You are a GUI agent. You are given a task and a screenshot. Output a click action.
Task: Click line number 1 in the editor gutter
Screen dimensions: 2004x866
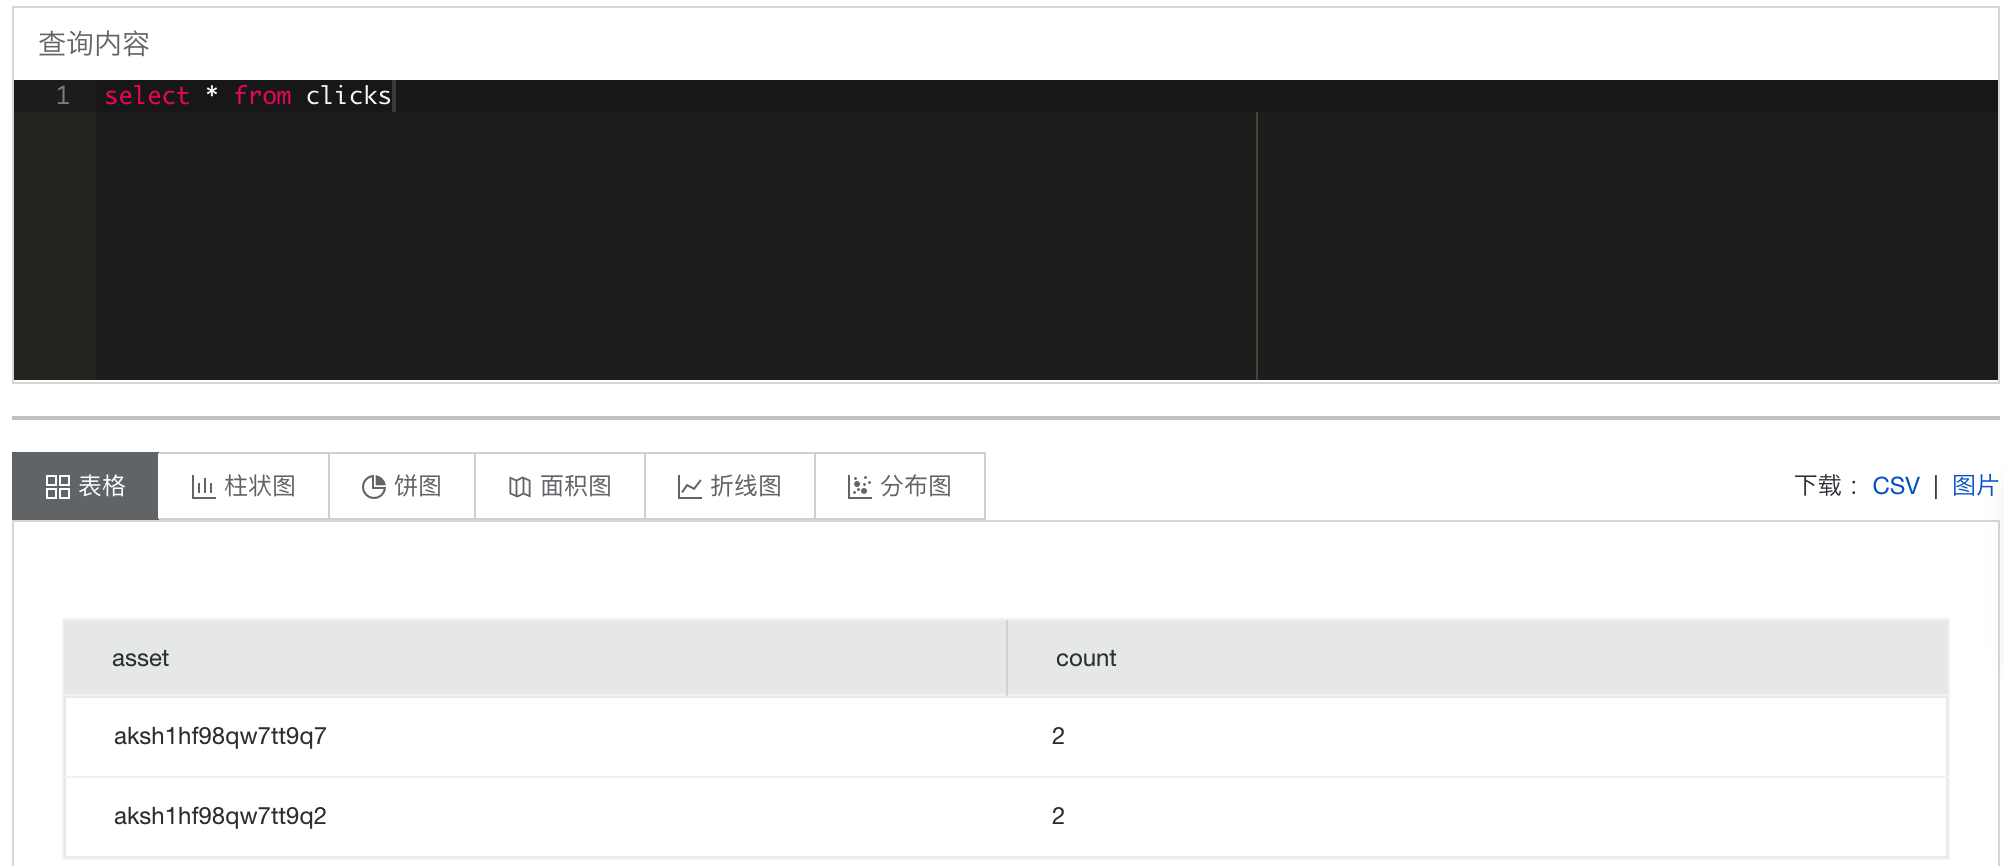63,96
